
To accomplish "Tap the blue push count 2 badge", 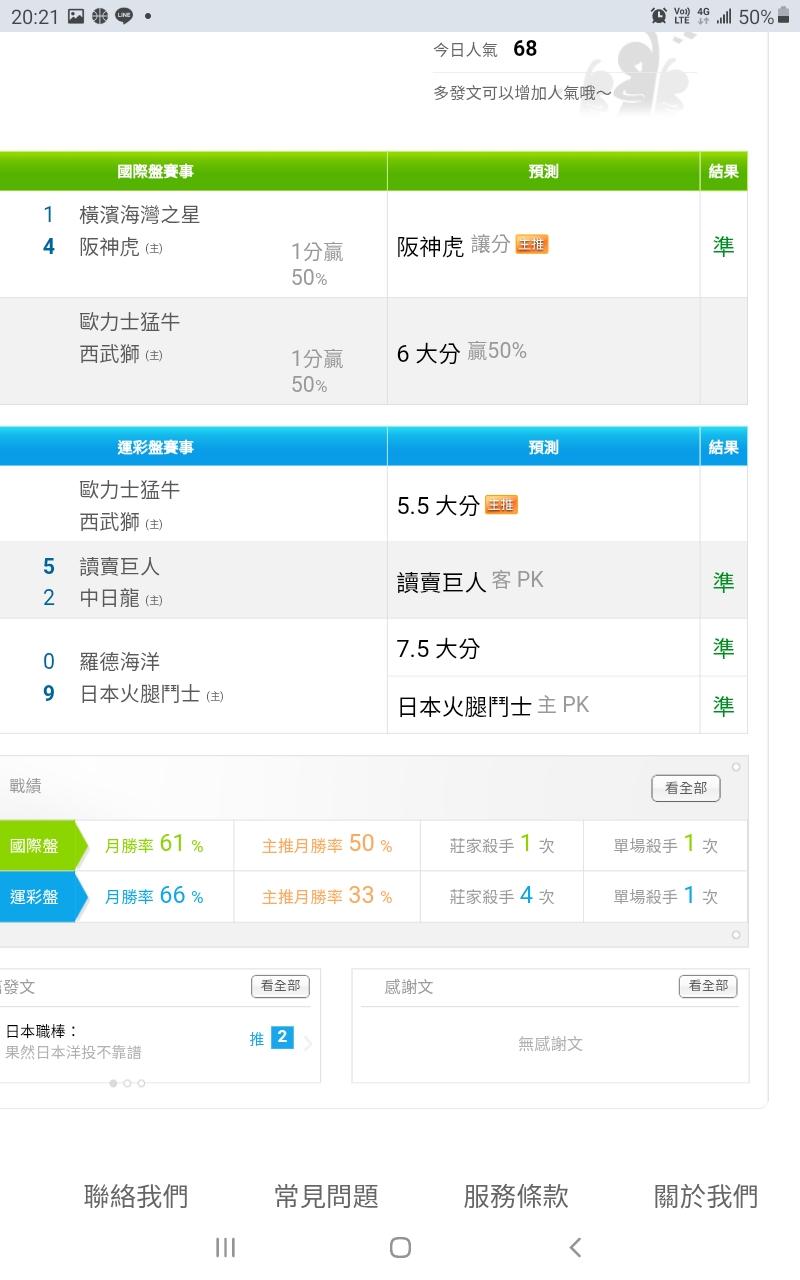I will click(x=282, y=1038).
